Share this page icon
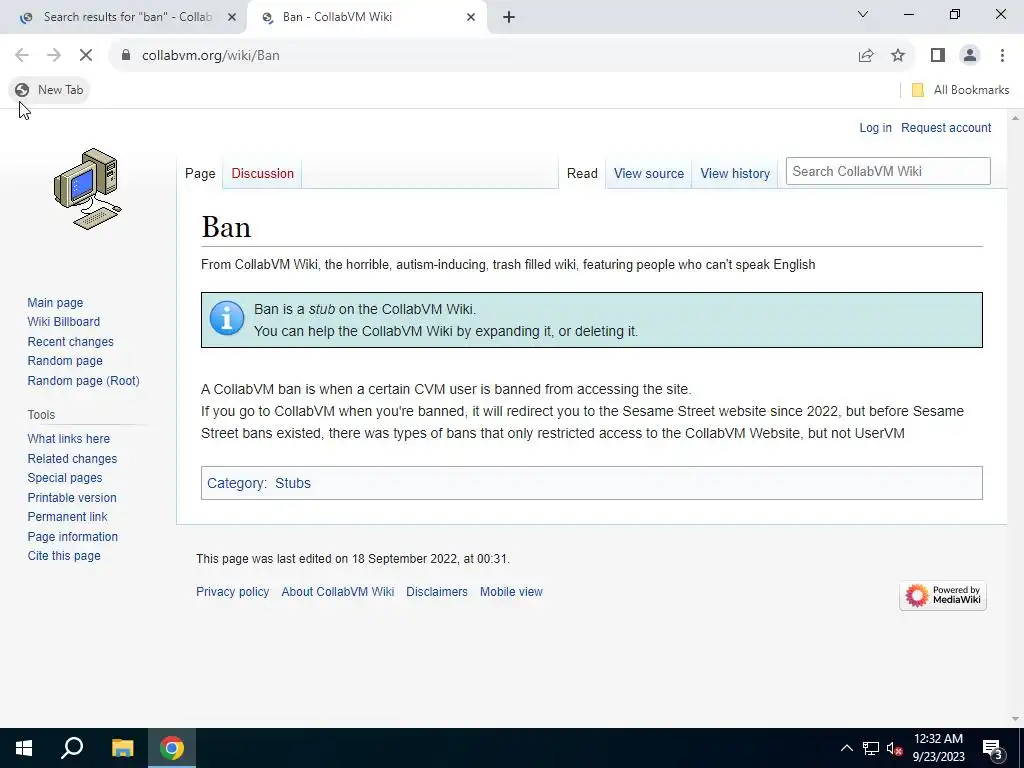The image size is (1024, 768). [x=866, y=56]
